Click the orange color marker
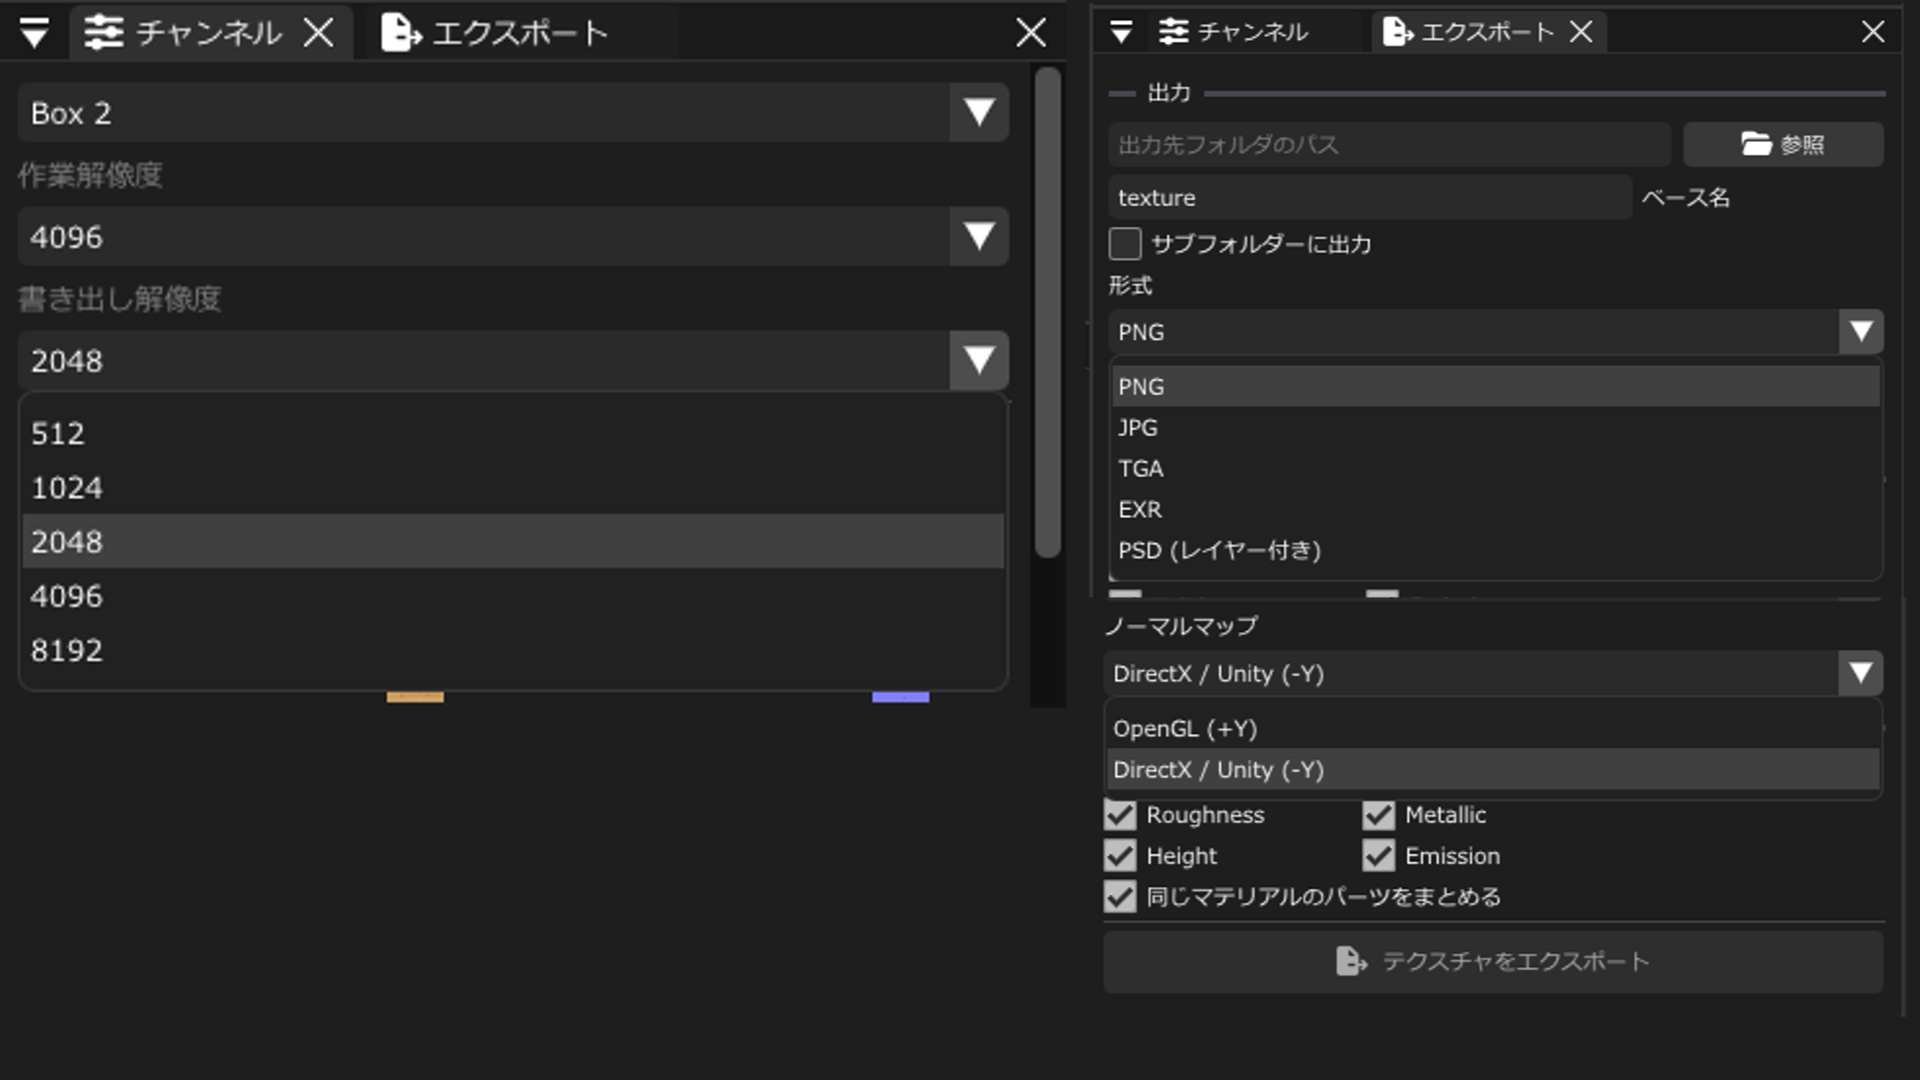 [415, 697]
